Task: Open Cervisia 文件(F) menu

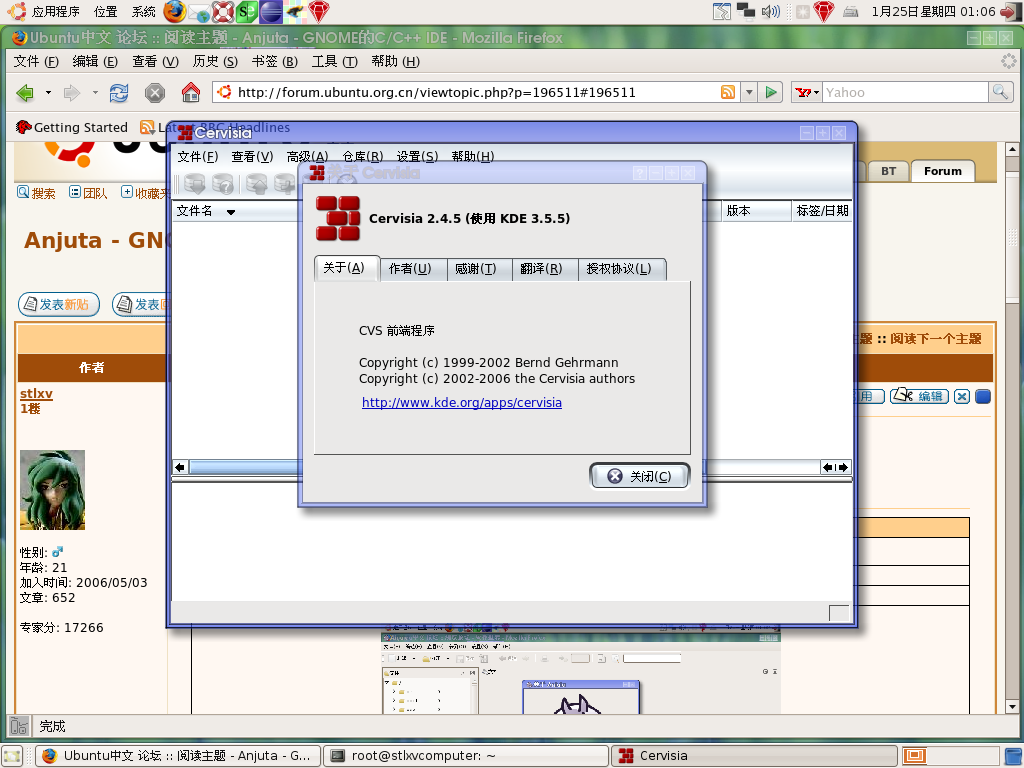Action: (x=197, y=157)
